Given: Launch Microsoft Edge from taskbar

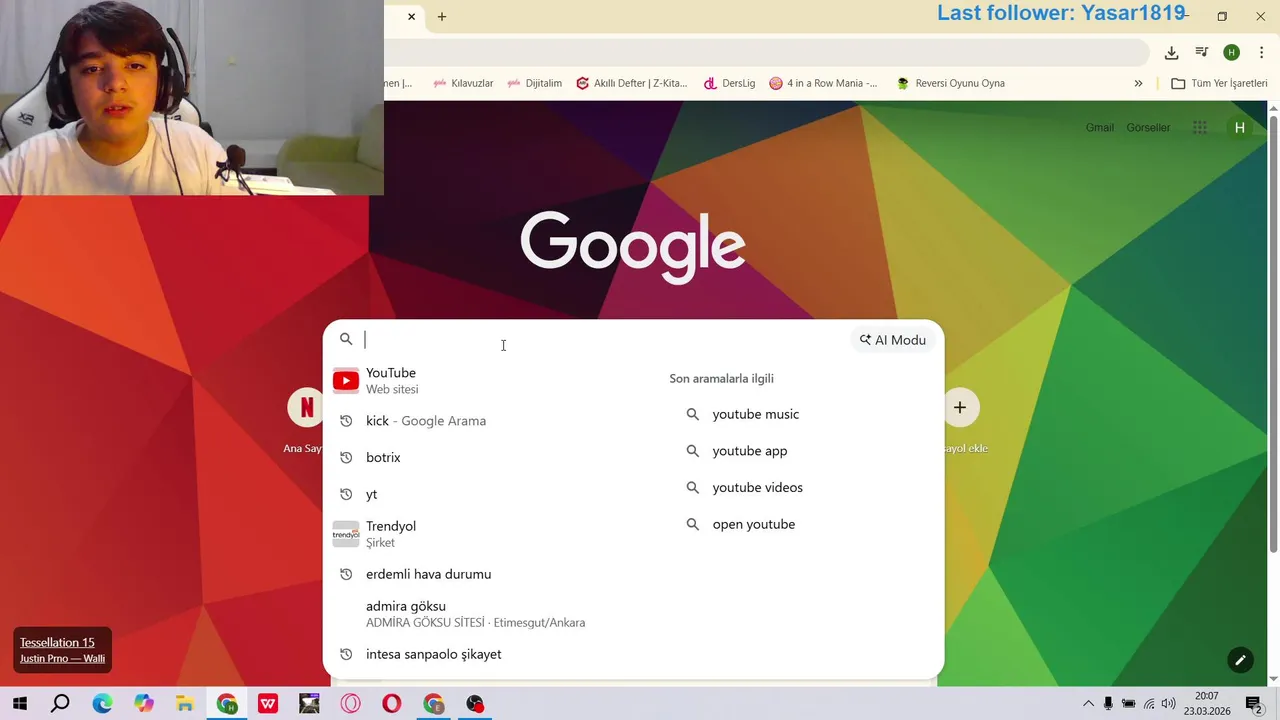Looking at the screenshot, I should point(102,704).
